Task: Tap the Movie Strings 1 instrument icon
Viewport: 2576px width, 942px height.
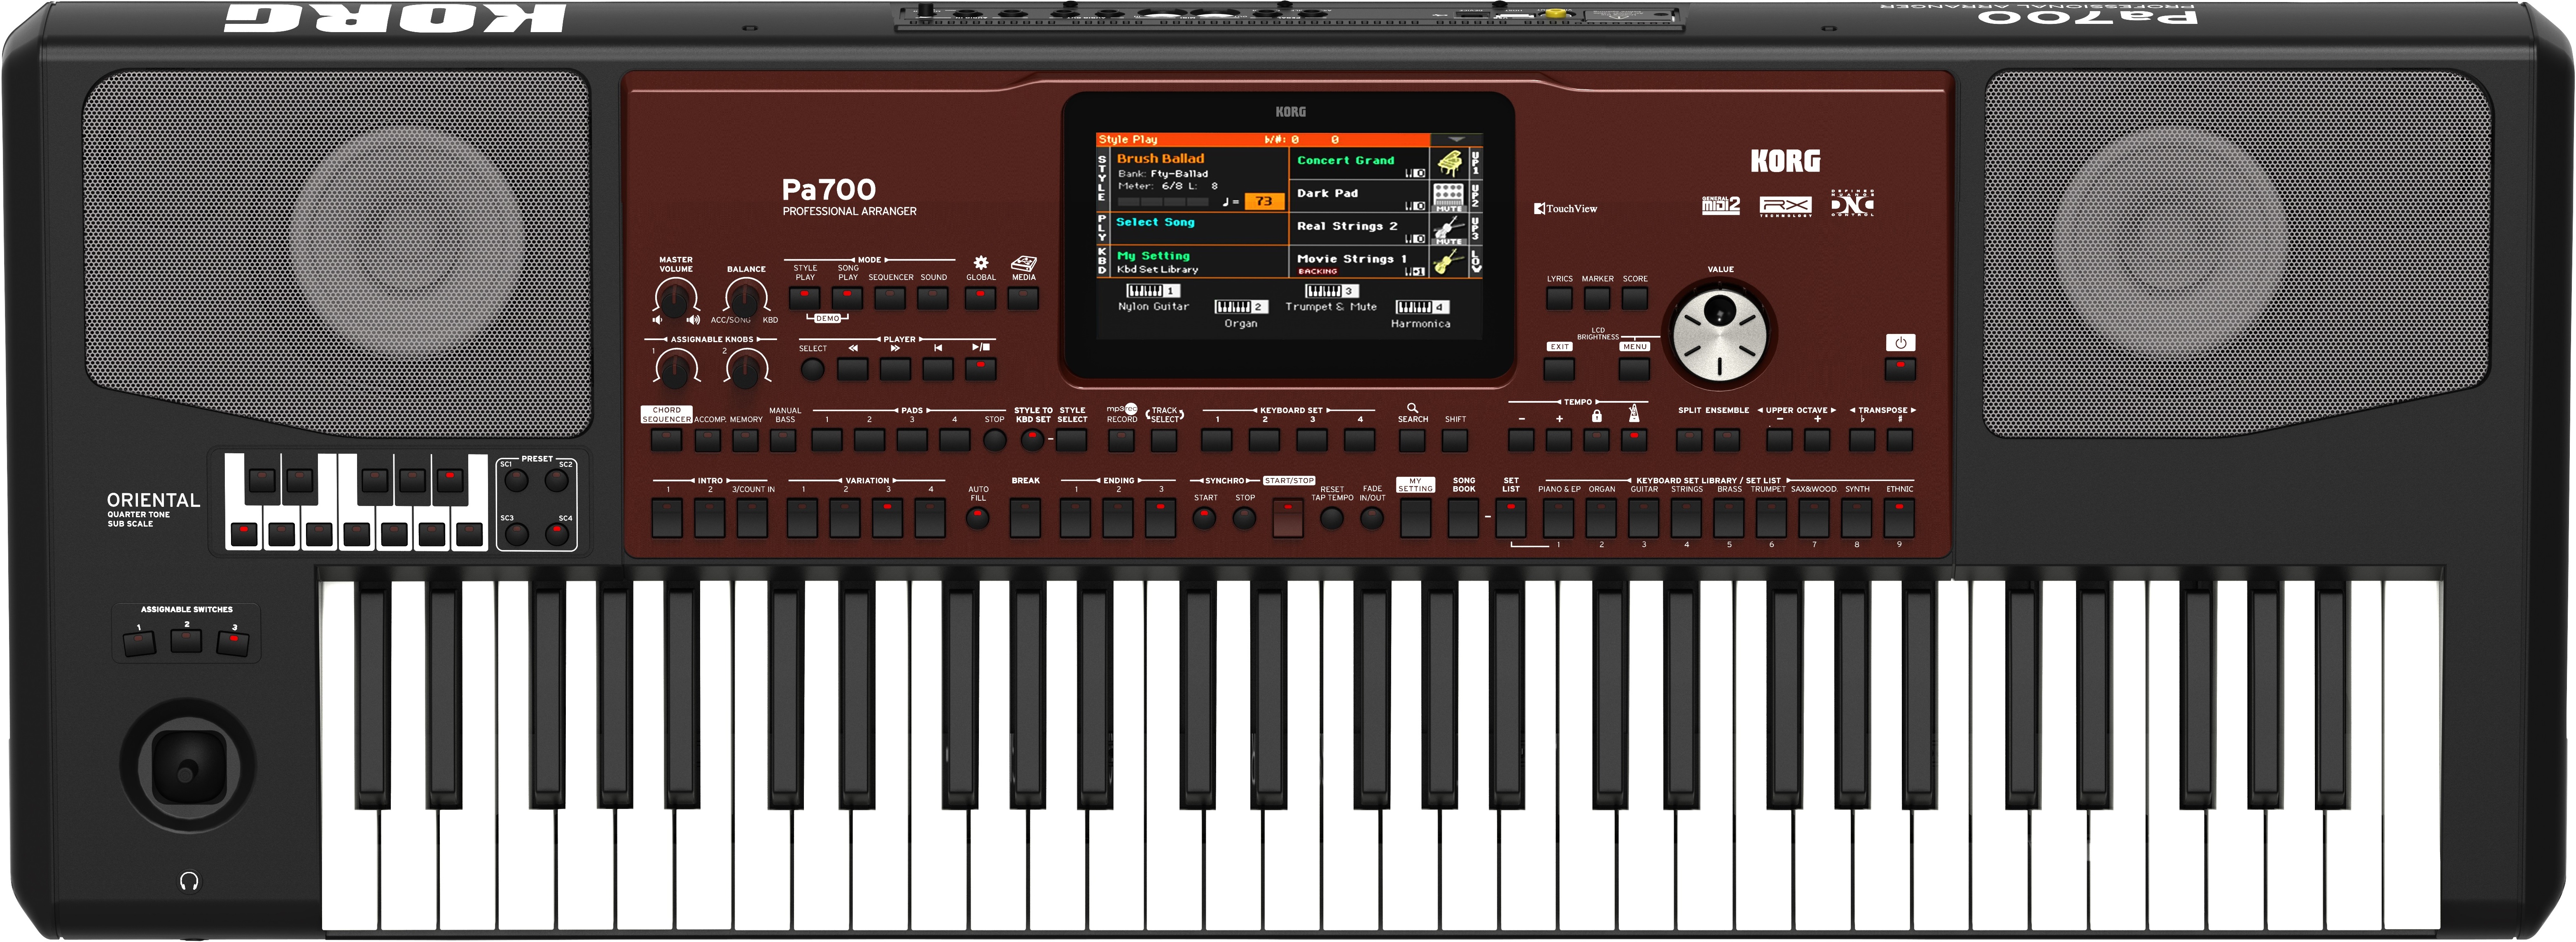Action: [x=1448, y=262]
